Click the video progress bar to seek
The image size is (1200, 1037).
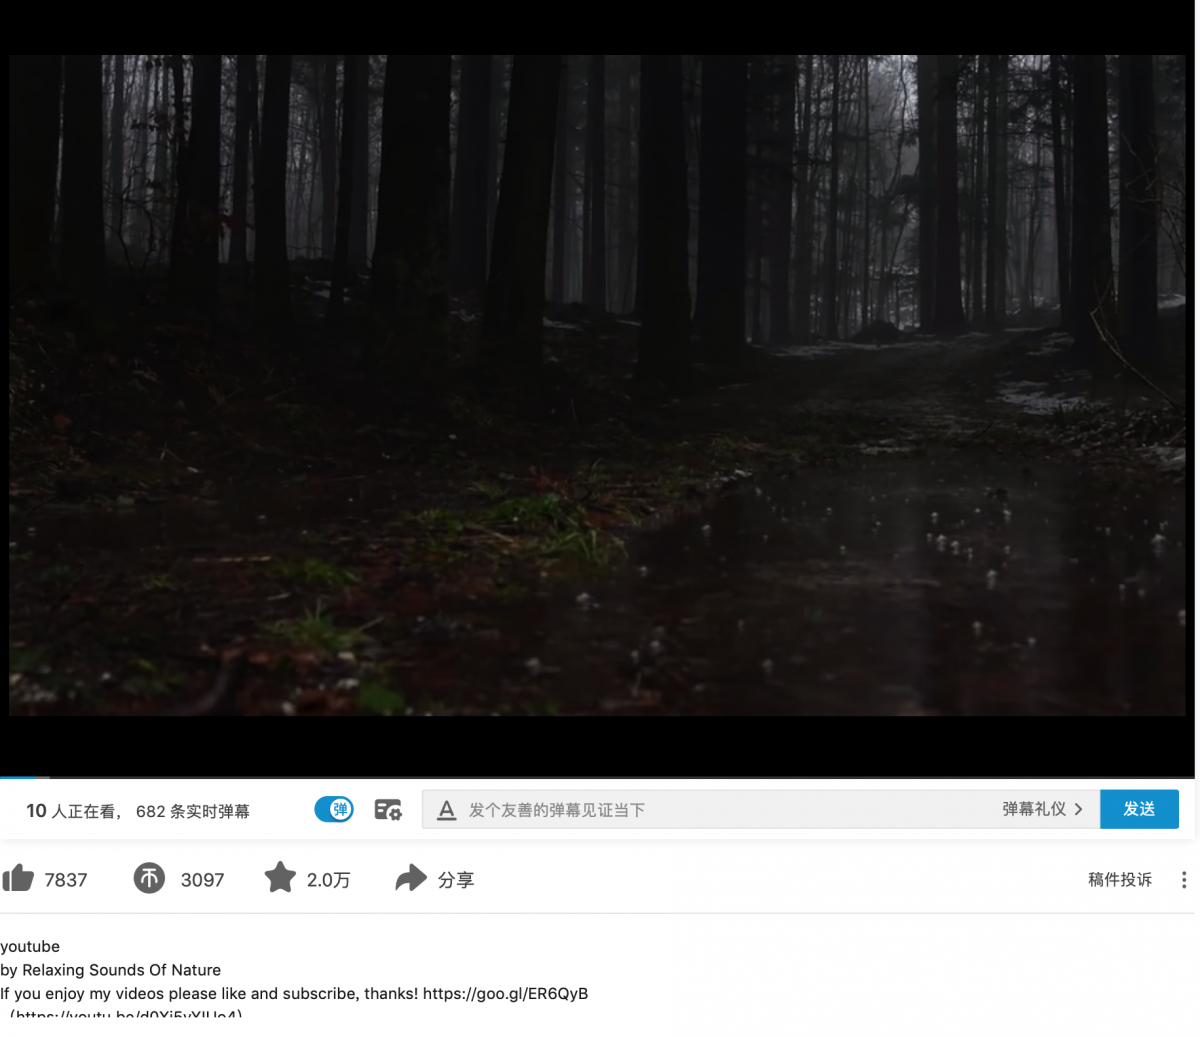[600, 777]
